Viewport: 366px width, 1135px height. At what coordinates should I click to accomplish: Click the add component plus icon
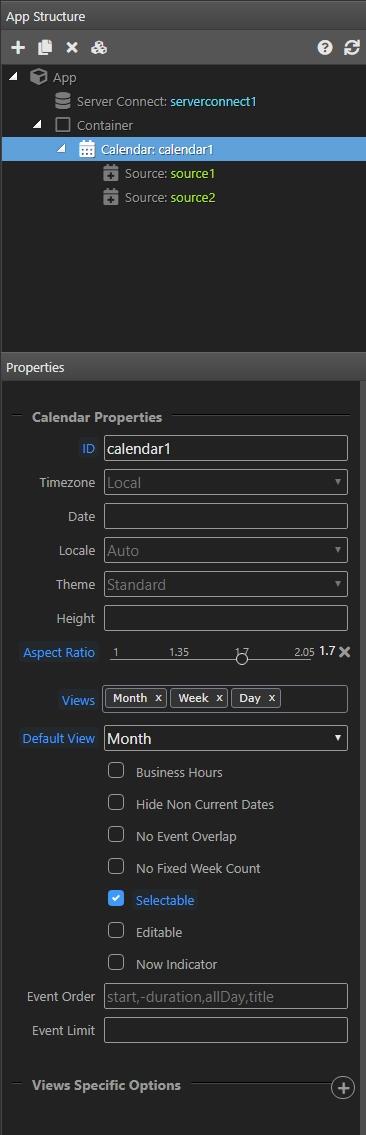(x=18, y=48)
